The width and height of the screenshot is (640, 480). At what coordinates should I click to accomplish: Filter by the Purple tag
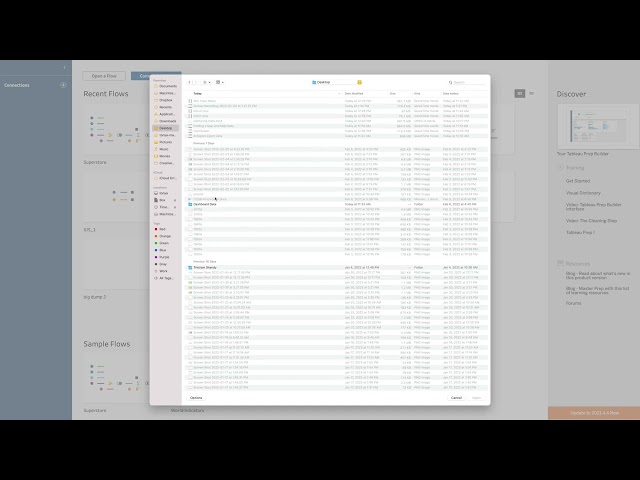pos(162,257)
